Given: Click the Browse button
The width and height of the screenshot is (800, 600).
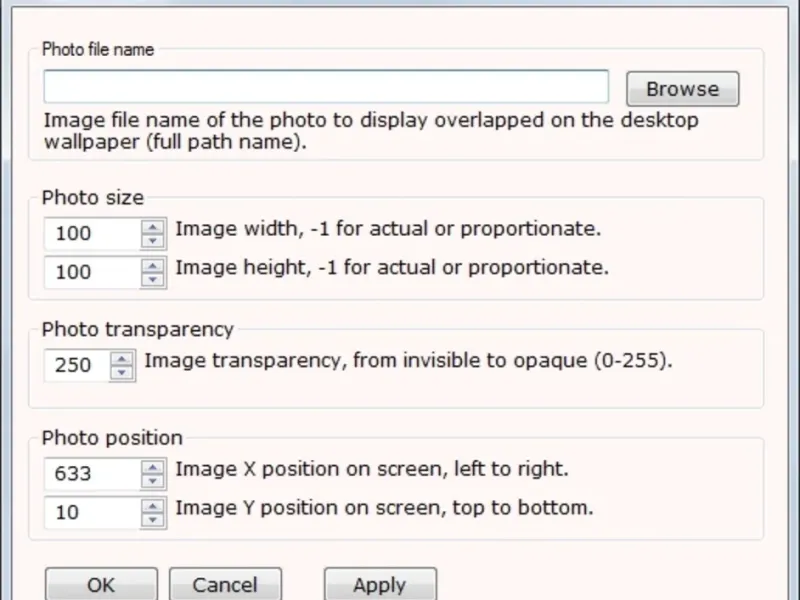Looking at the screenshot, I should (682, 89).
